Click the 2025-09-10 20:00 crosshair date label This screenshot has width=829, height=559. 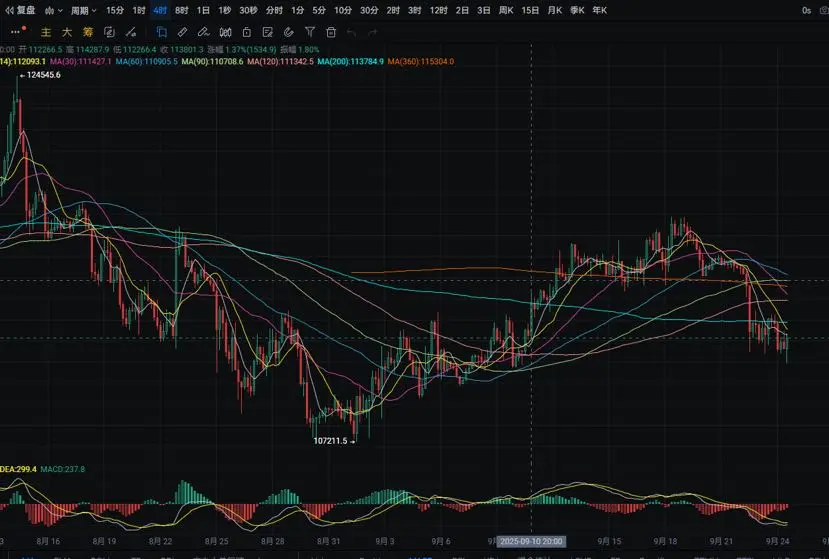(531, 541)
